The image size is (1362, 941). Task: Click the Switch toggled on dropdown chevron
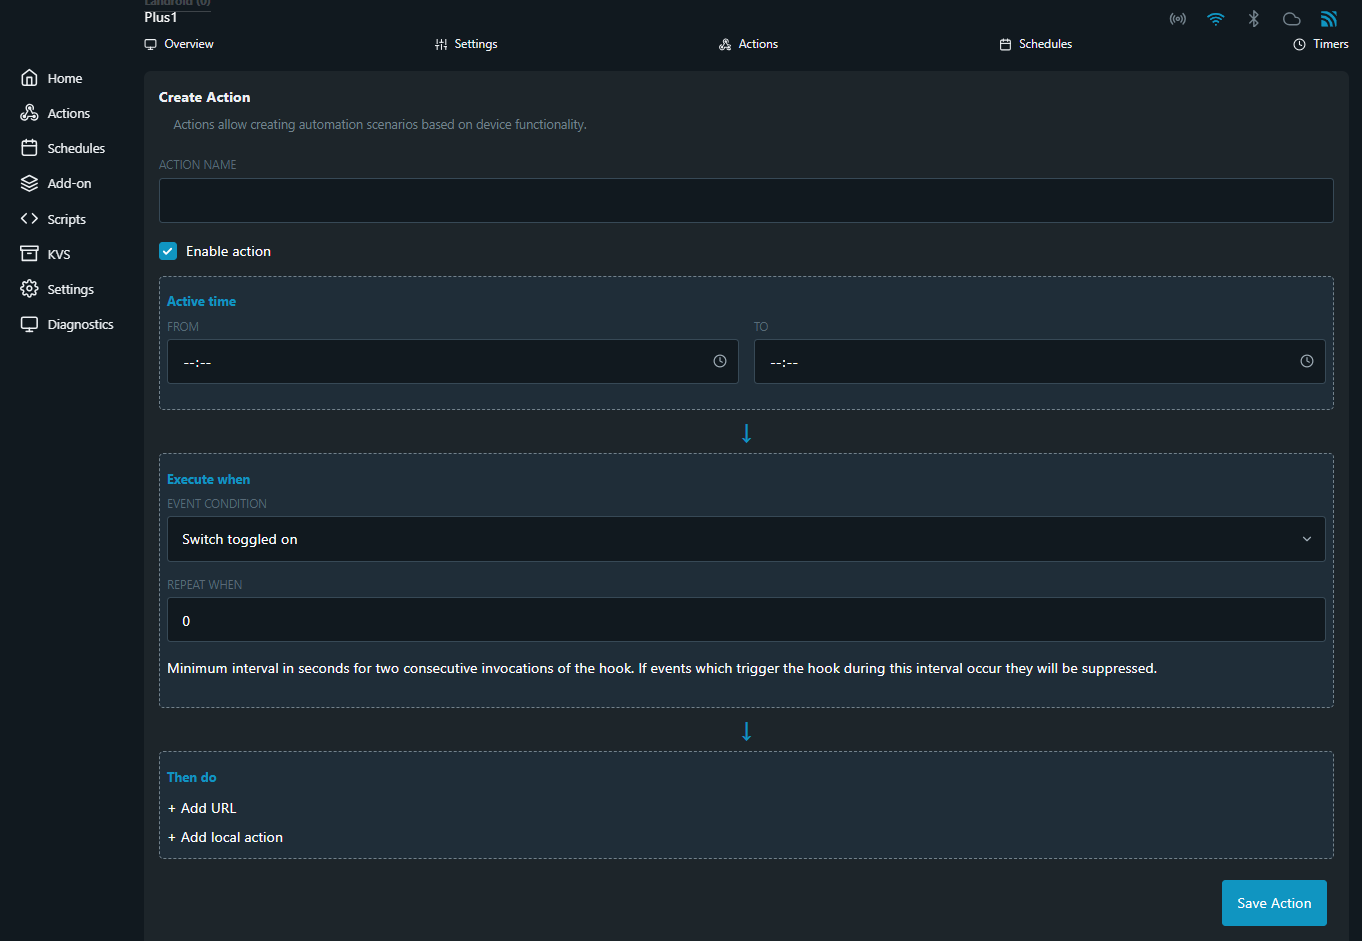pos(1306,539)
